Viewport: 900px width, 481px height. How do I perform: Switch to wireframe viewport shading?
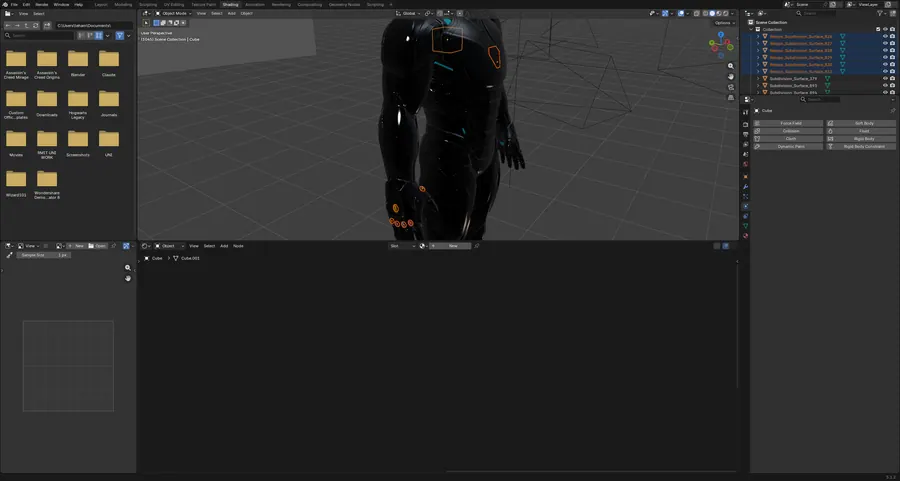[705, 13]
